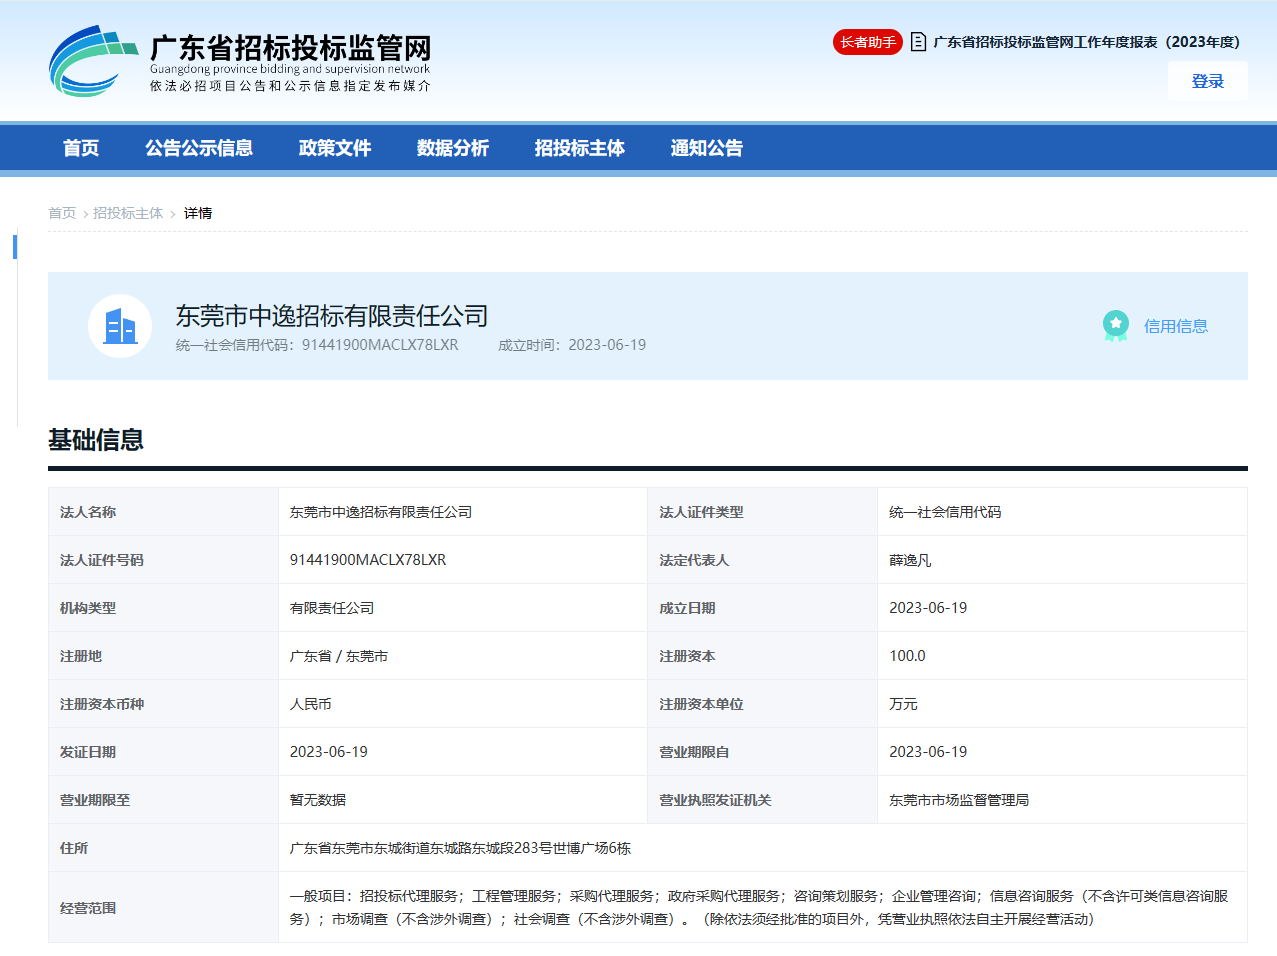Click the credit information badge icon

pyautogui.click(x=1115, y=326)
